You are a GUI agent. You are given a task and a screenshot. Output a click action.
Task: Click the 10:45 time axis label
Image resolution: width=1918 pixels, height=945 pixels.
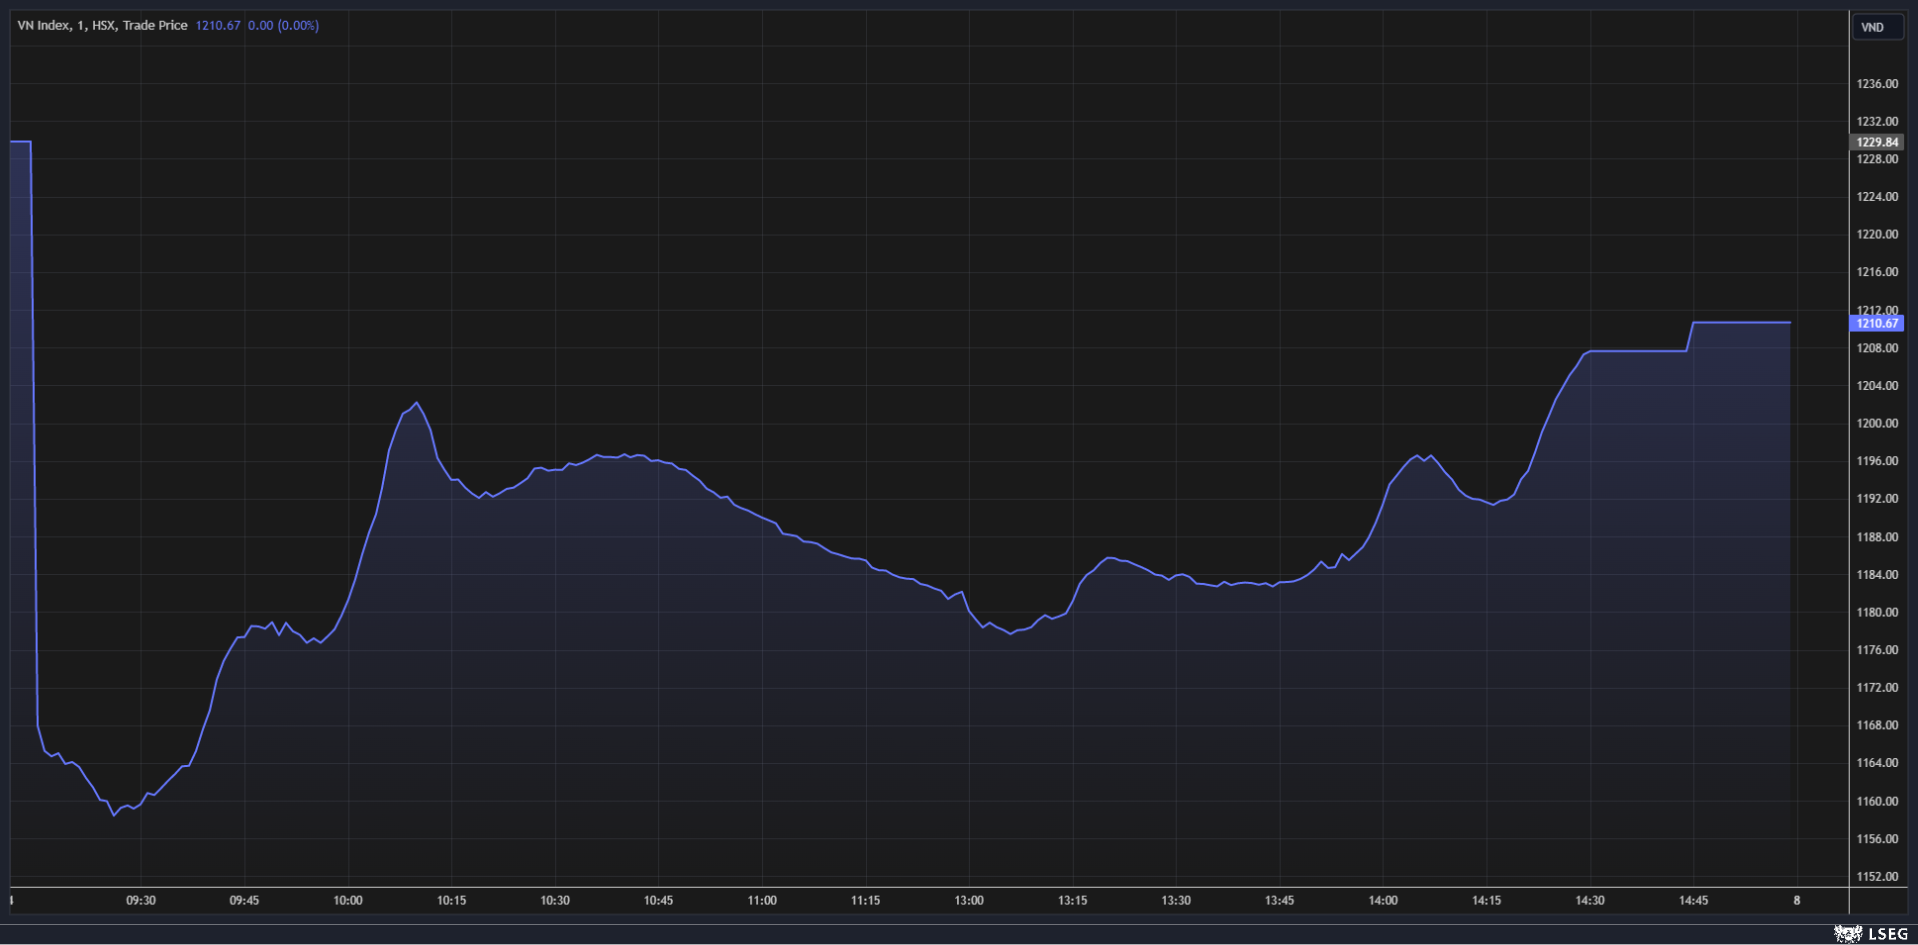pos(658,900)
